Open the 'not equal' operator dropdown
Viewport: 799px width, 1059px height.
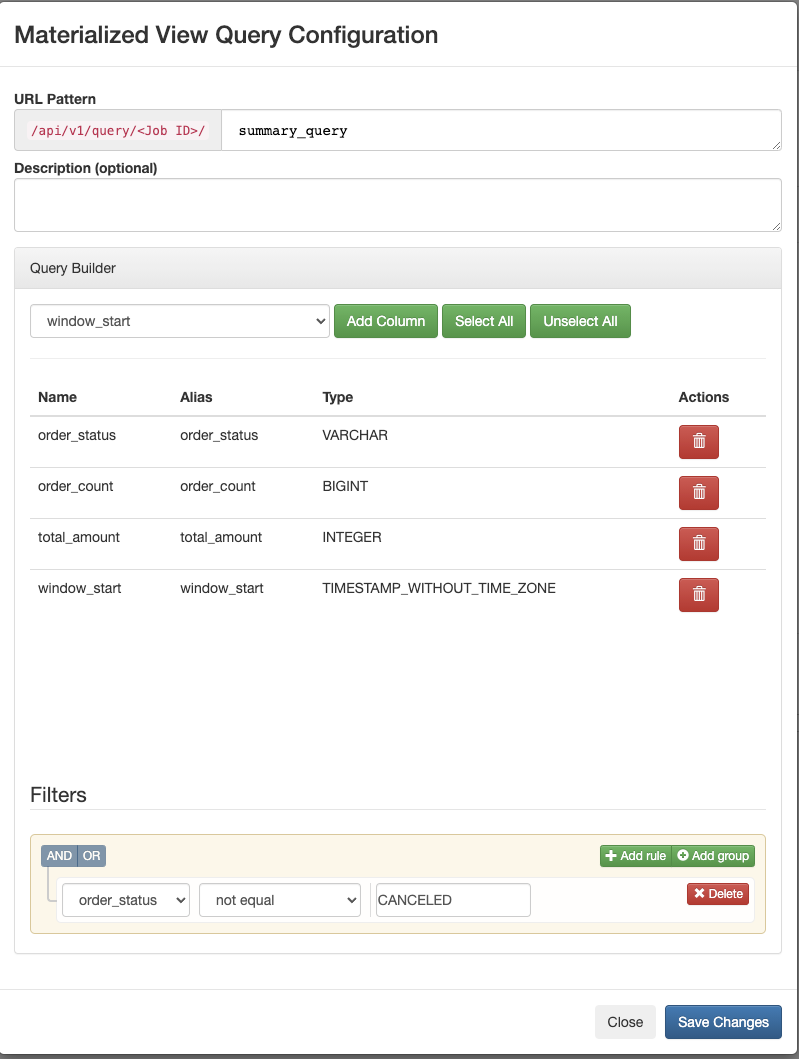(280, 900)
